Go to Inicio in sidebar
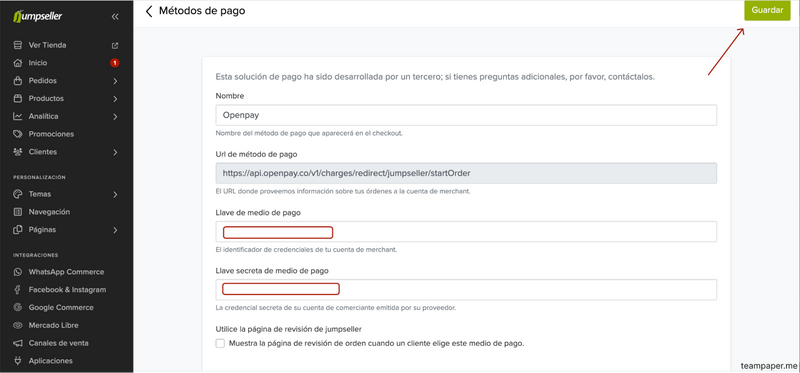800x373 pixels. [38, 63]
